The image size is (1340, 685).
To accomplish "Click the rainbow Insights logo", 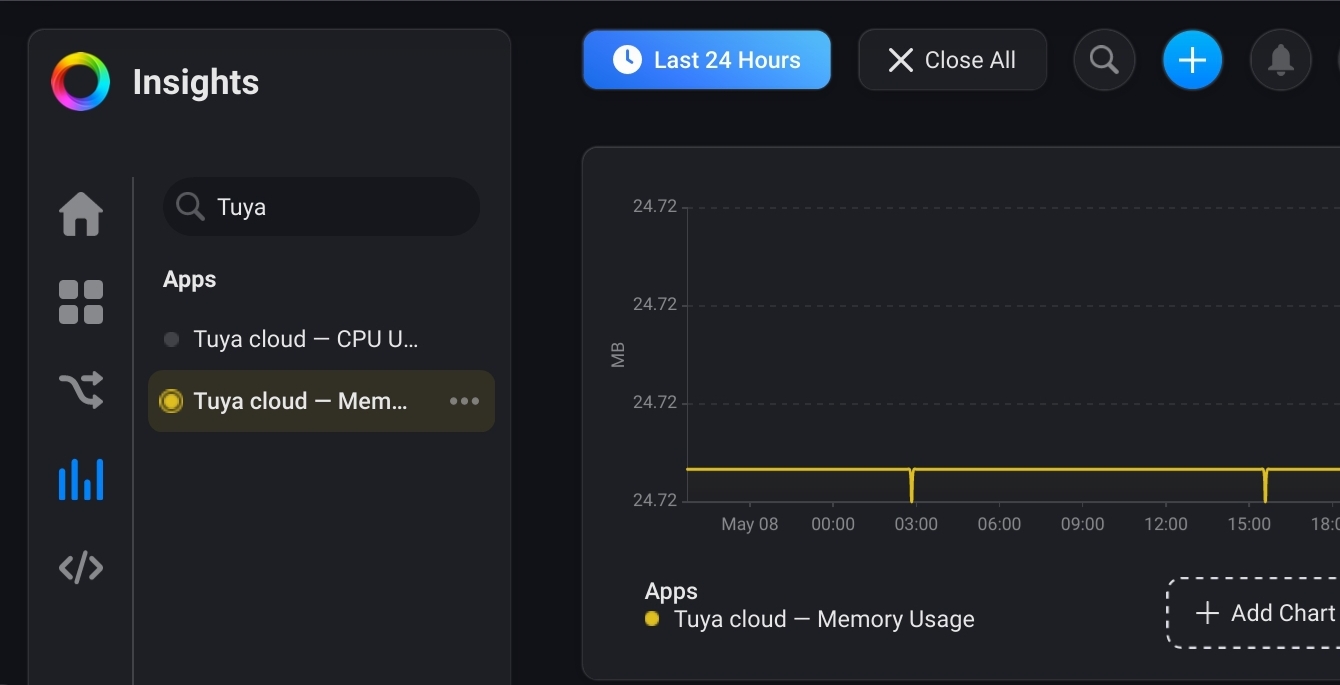I will tap(80, 81).
